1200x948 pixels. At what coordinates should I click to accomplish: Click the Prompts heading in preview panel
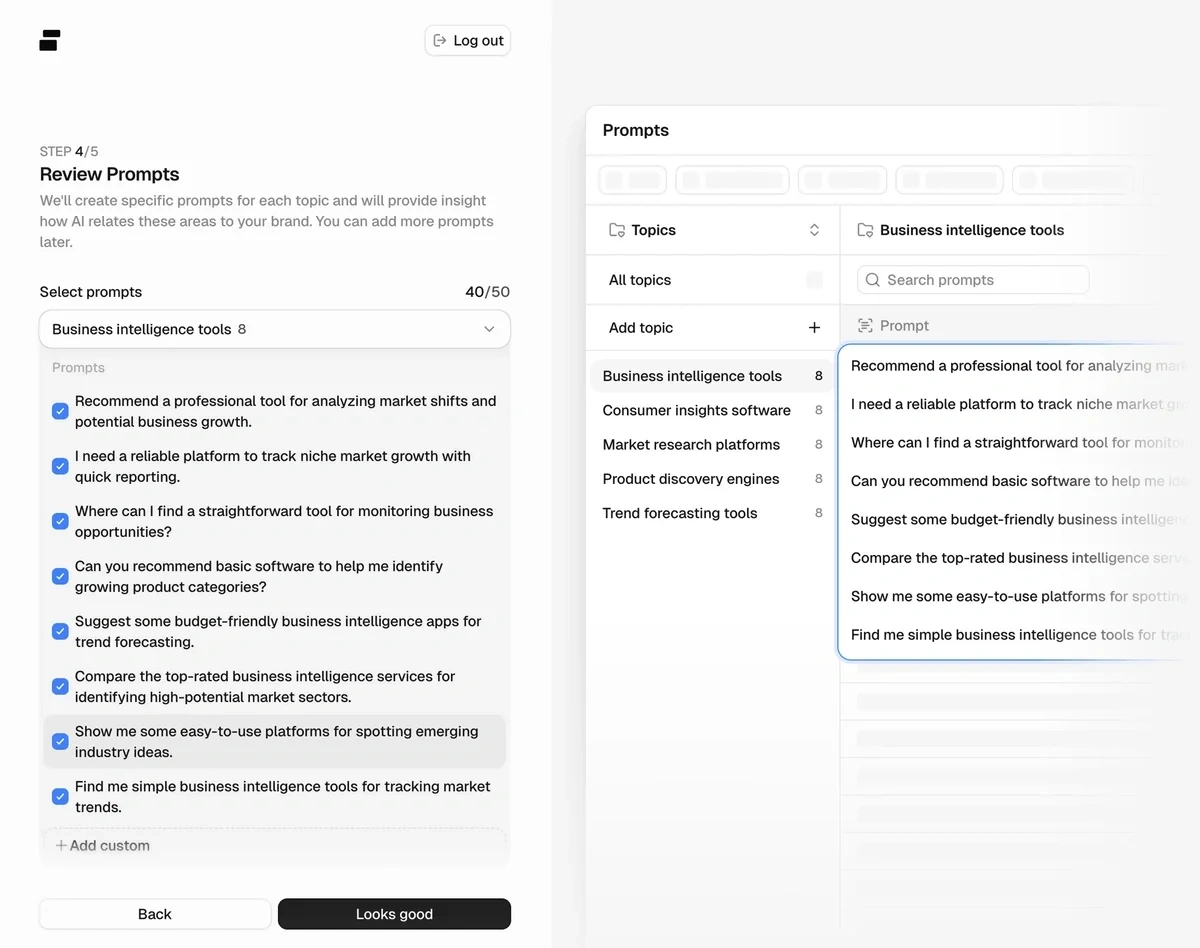point(636,130)
